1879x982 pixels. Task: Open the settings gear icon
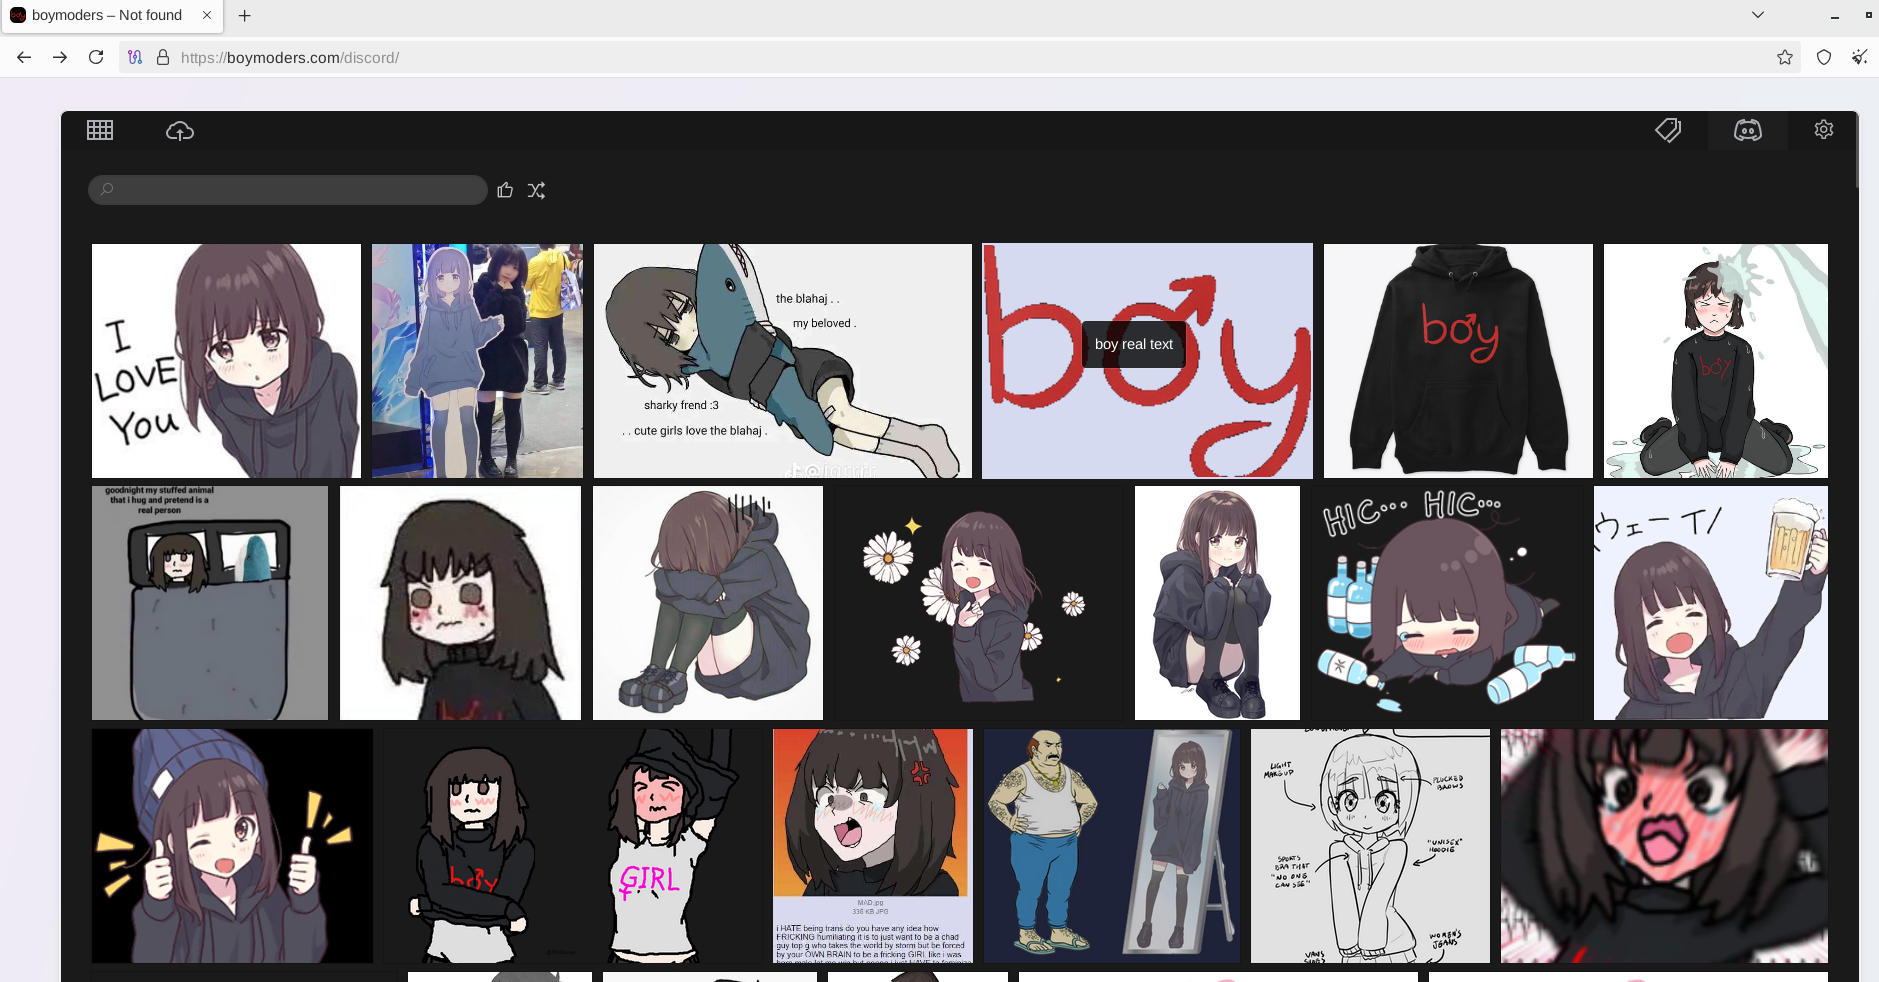(x=1823, y=130)
